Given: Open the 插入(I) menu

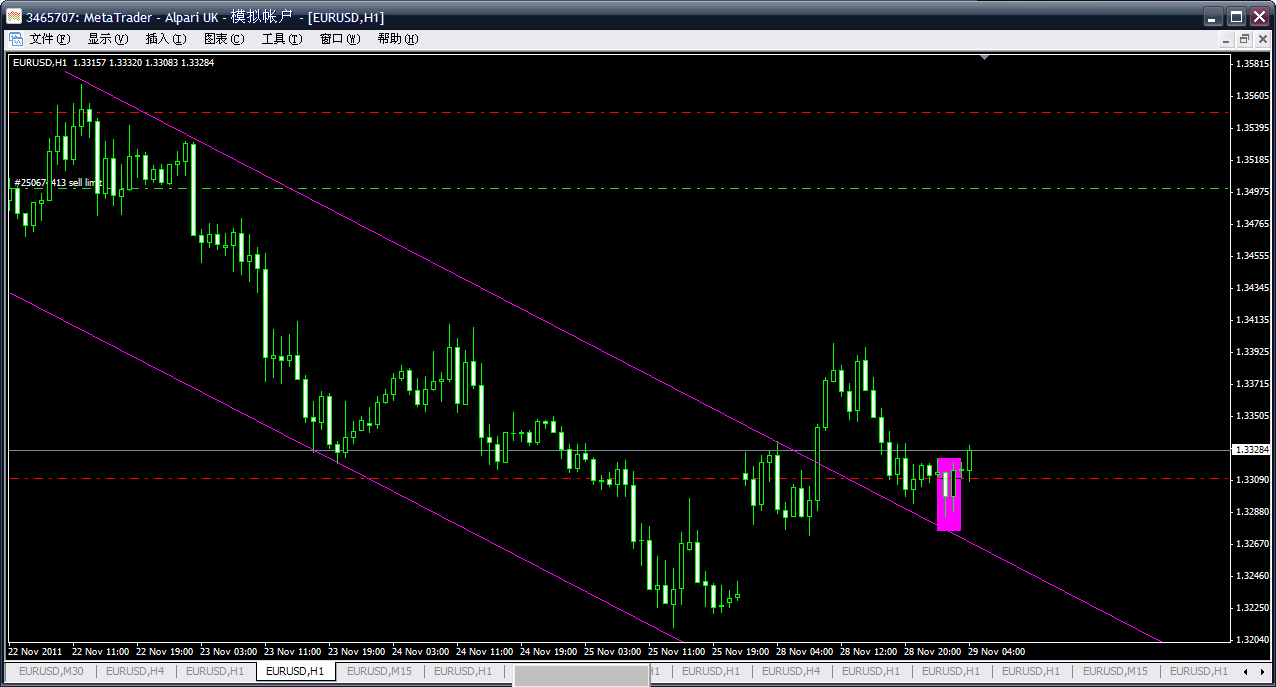Looking at the screenshot, I should point(166,39).
